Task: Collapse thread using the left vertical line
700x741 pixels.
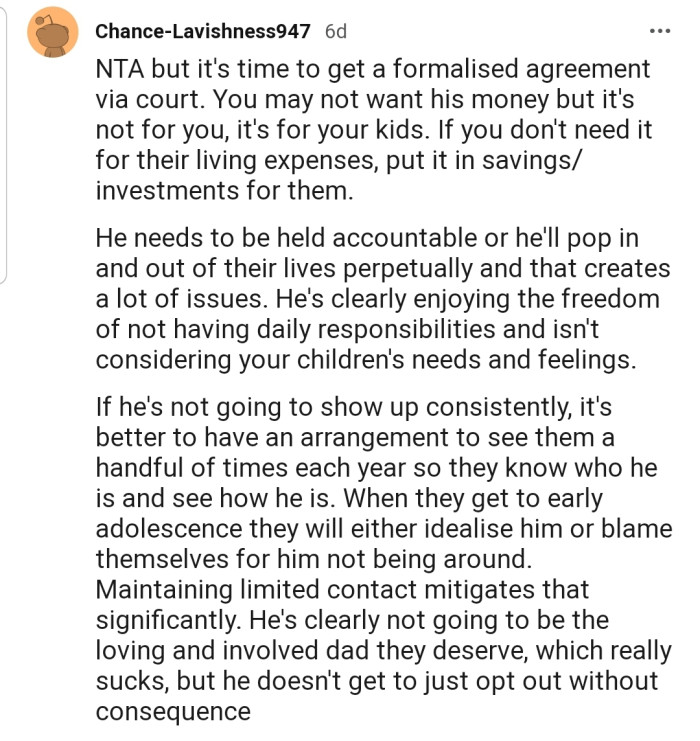Action: pyautogui.click(x=3, y=144)
